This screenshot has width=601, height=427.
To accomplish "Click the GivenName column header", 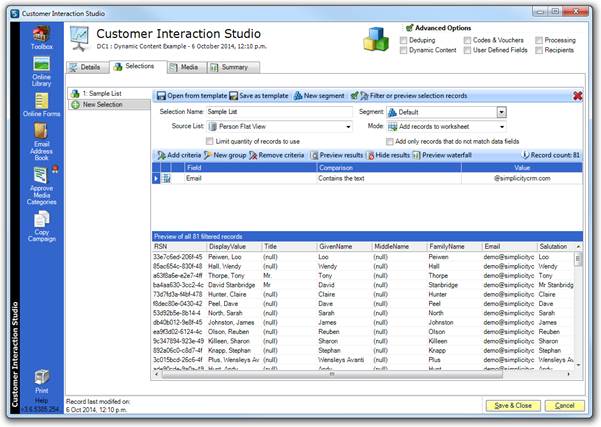I will click(x=345, y=246).
